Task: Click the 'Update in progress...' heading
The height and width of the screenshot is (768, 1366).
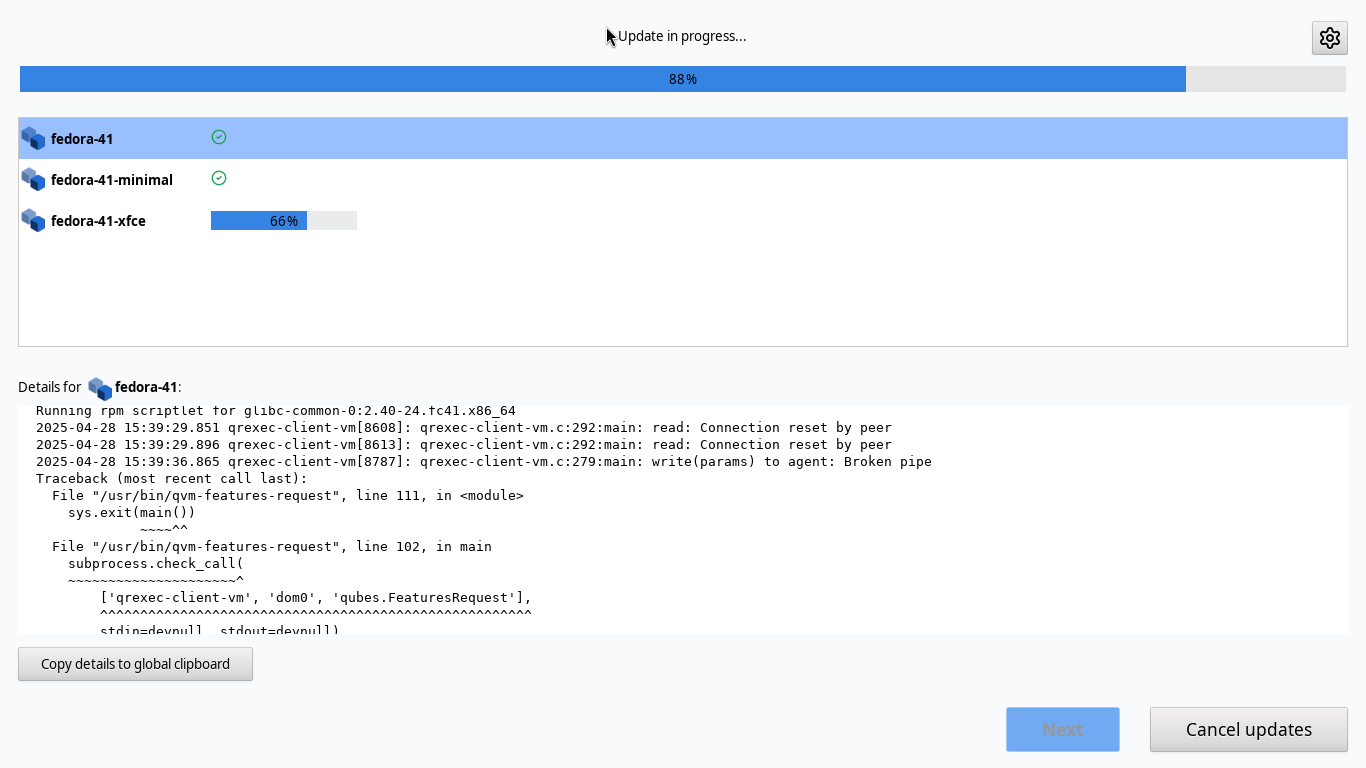Action: coord(682,36)
